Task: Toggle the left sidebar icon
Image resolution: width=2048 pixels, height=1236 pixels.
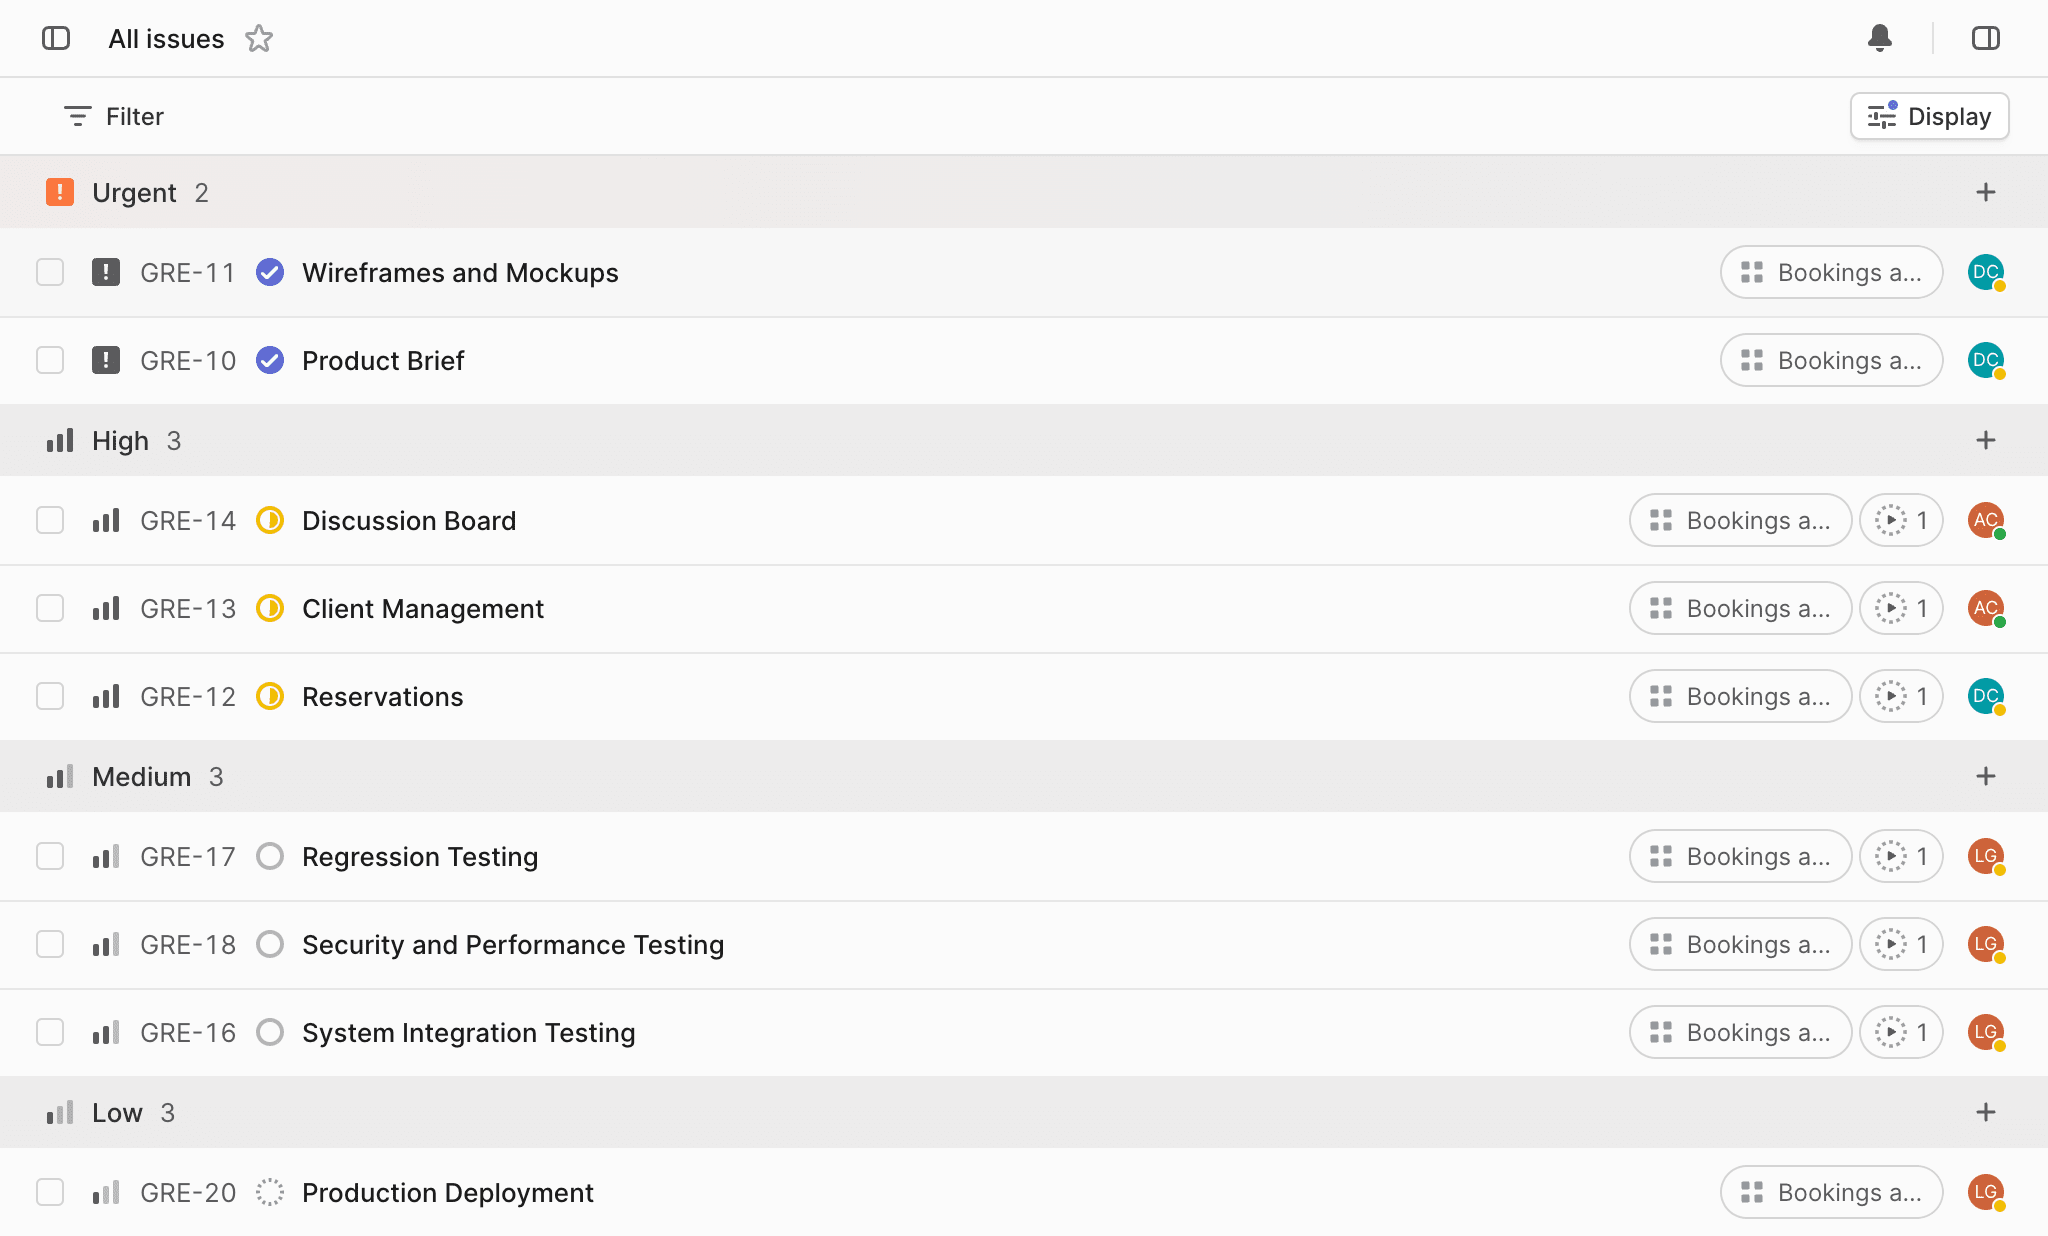Action: 56,38
